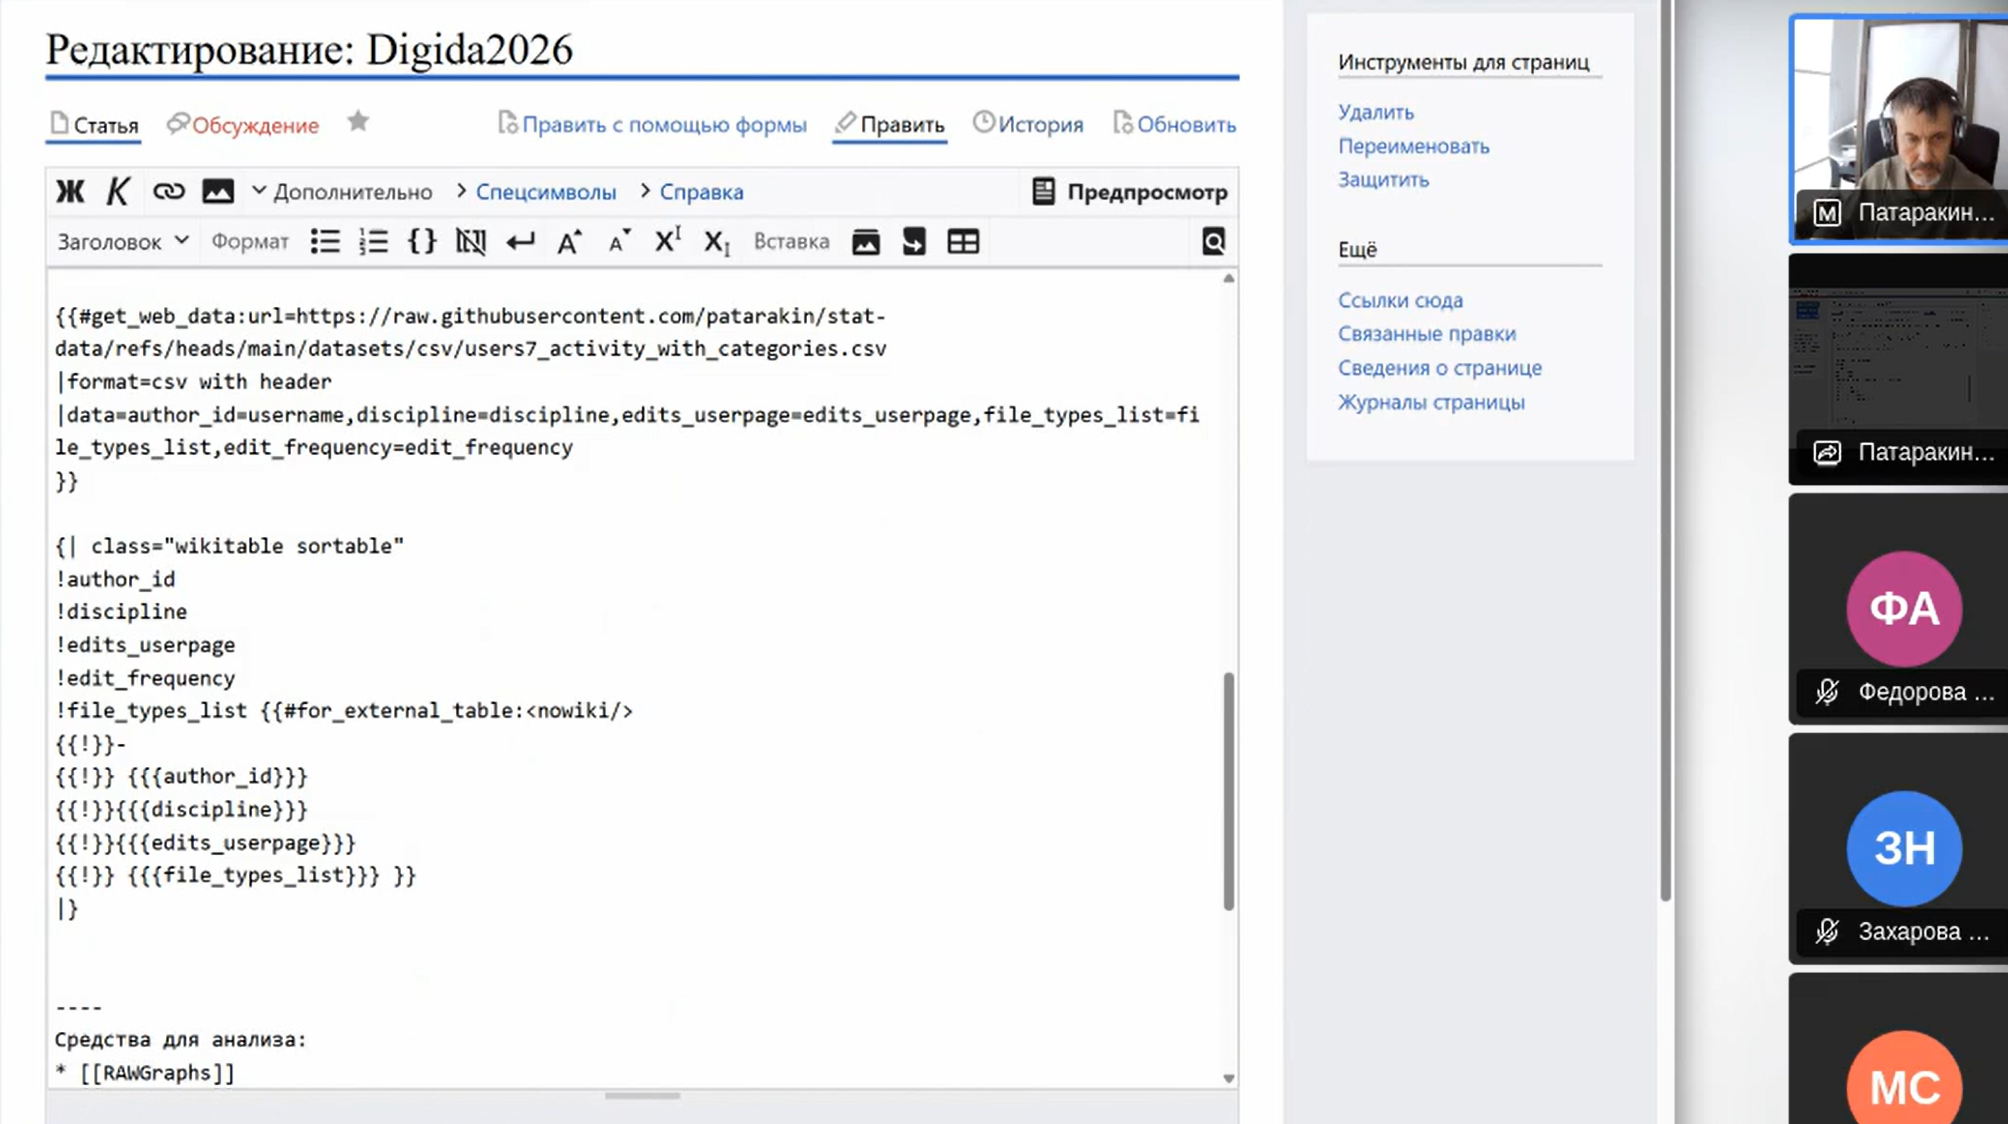Click the numbered list icon
Screen dimensions: 2008x1124
[373, 241]
